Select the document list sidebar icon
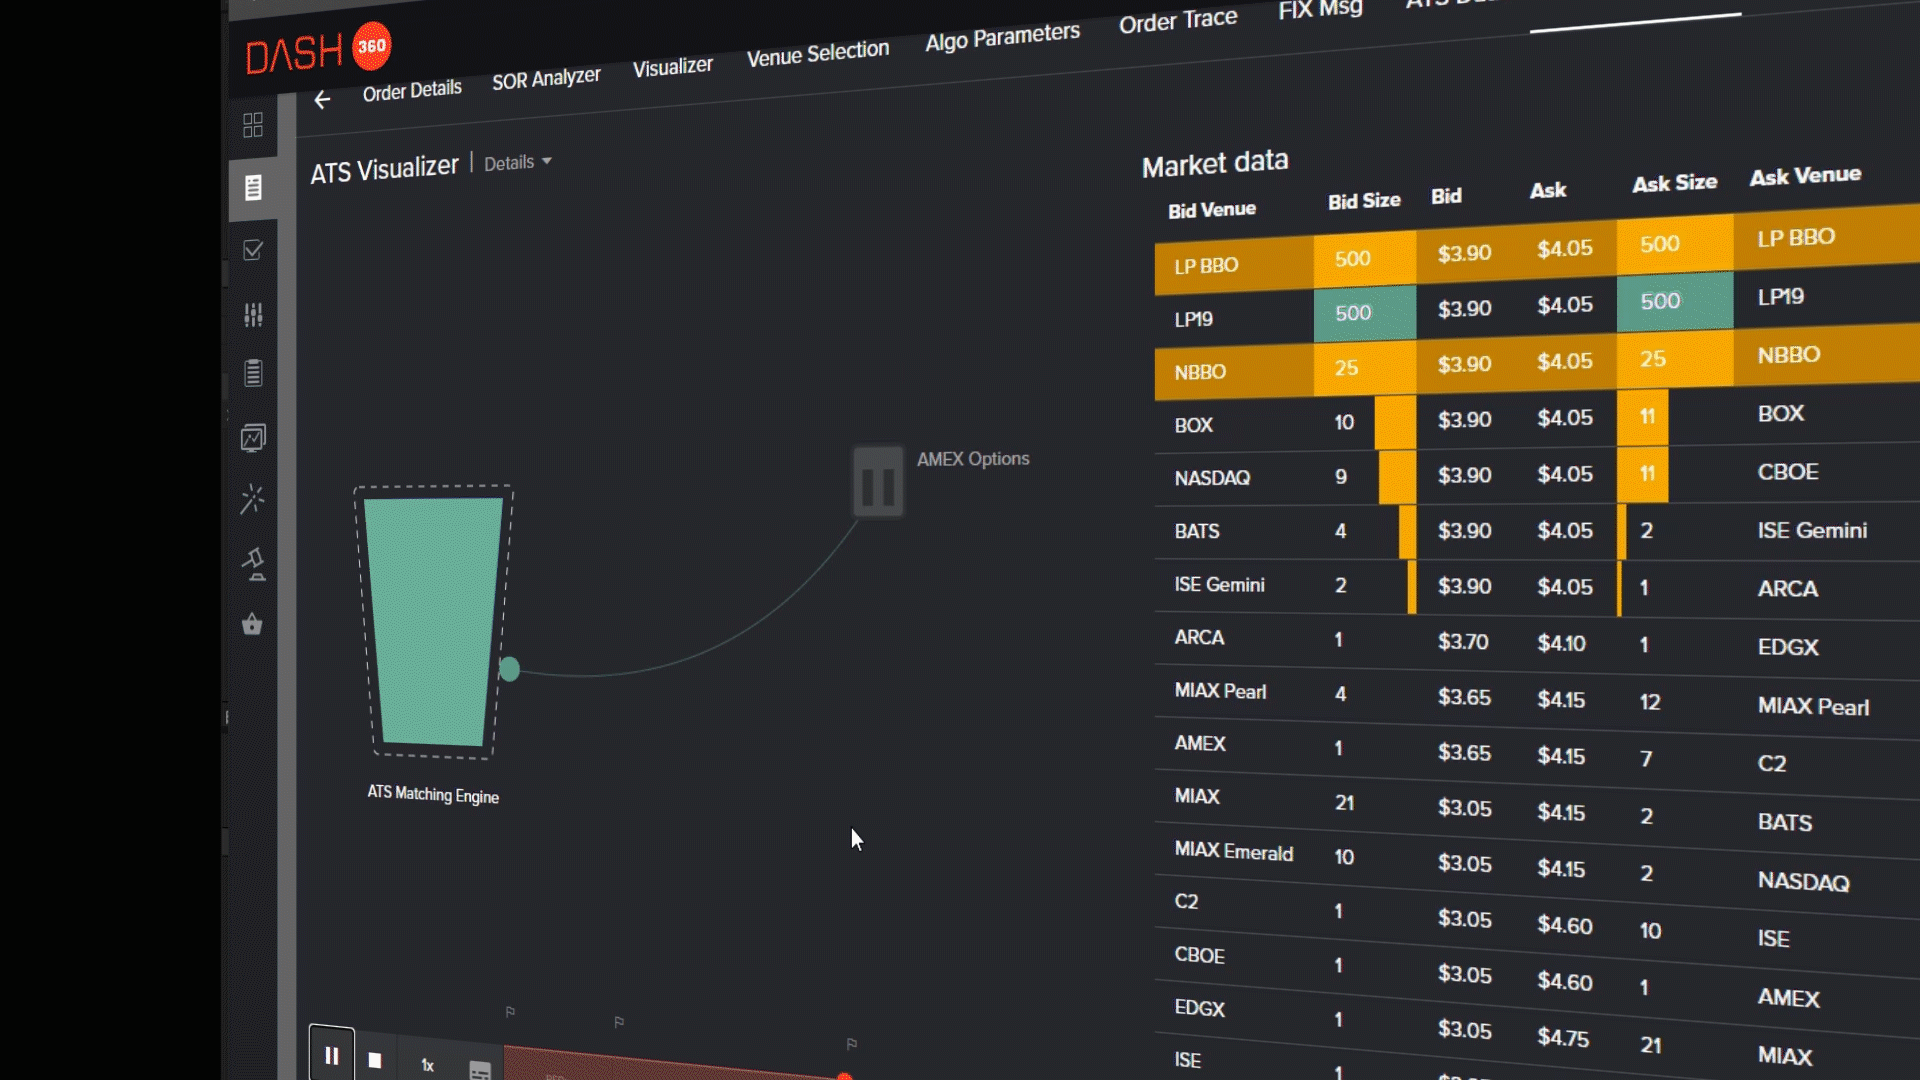The height and width of the screenshot is (1080, 1920). pyautogui.click(x=253, y=188)
